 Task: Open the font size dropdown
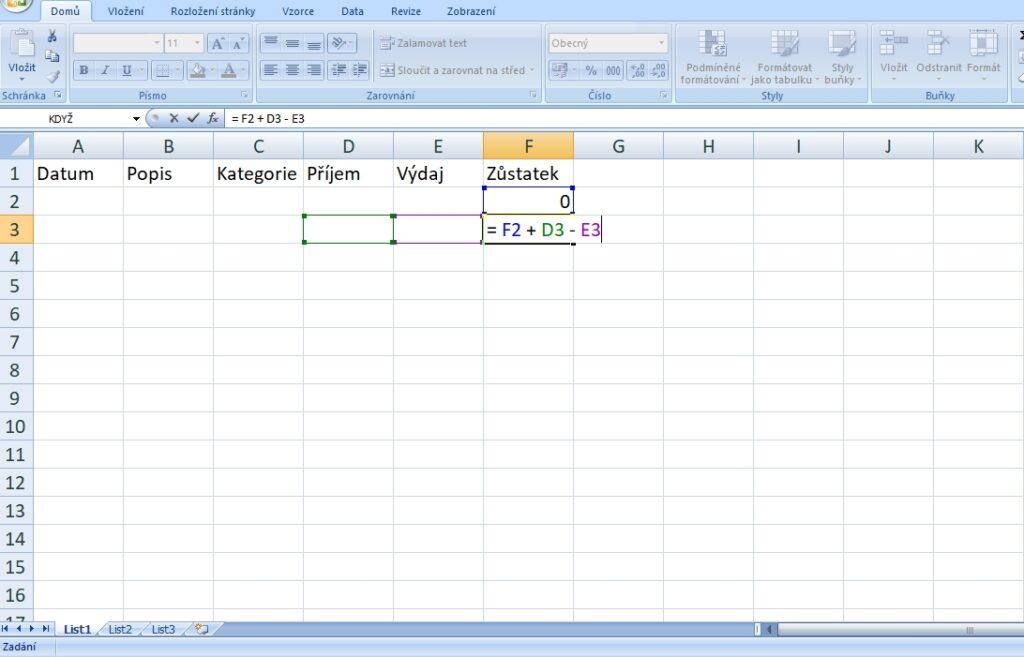click(197, 43)
